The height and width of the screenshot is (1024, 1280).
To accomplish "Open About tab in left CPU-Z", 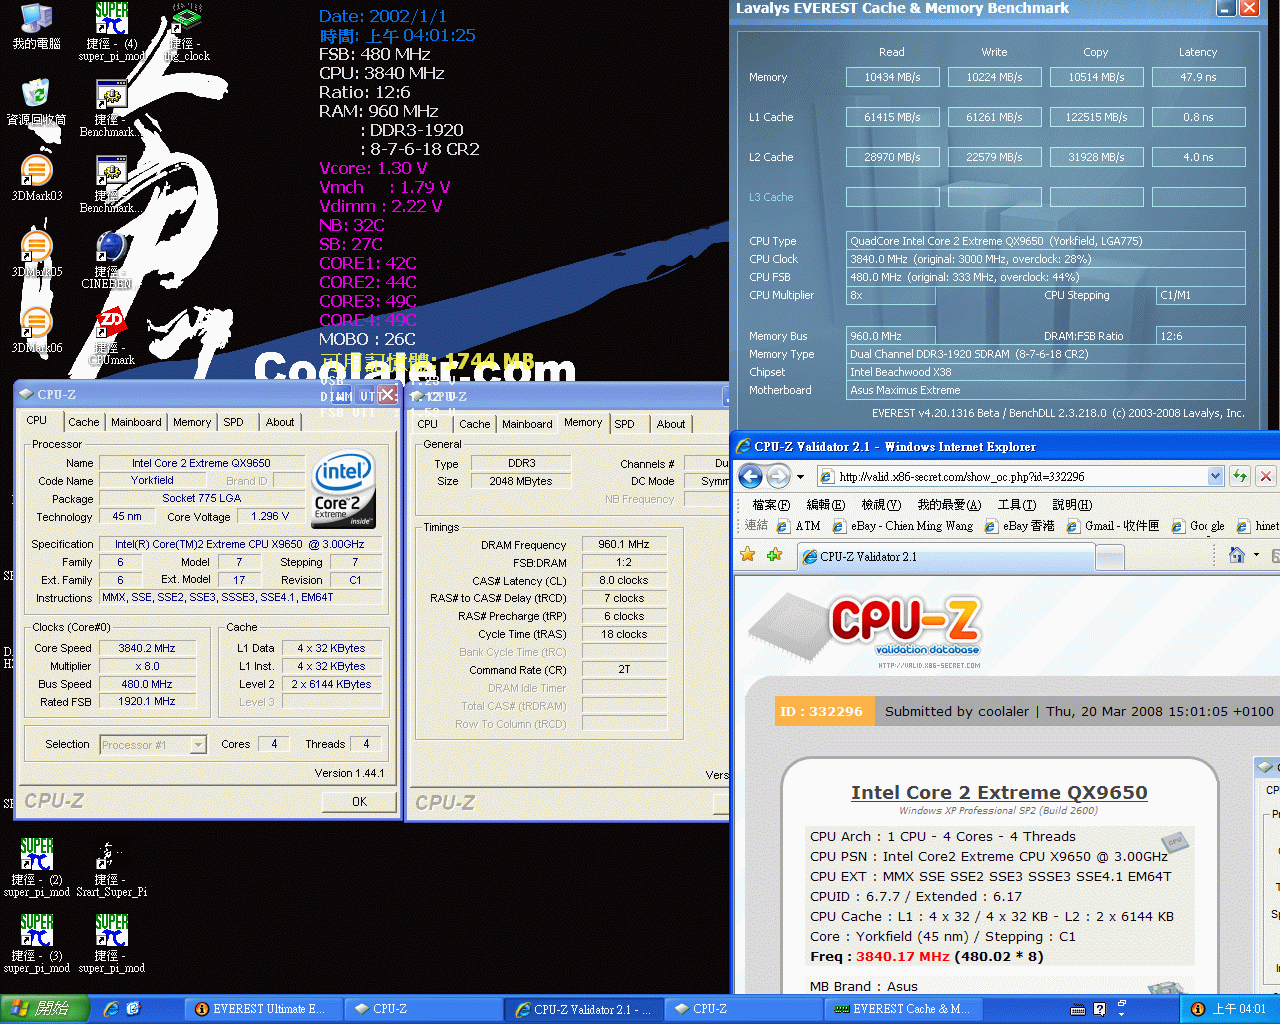I will point(280,422).
